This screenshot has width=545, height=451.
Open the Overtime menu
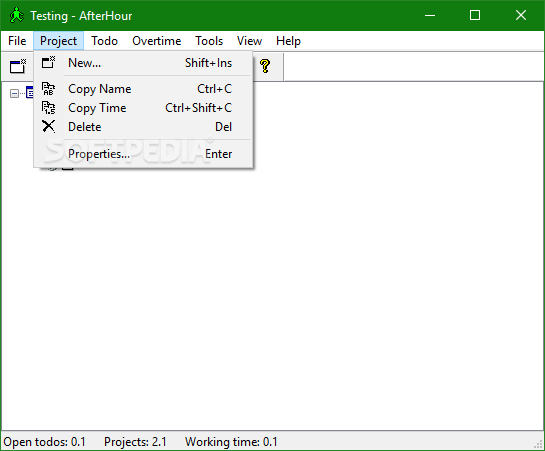(156, 41)
